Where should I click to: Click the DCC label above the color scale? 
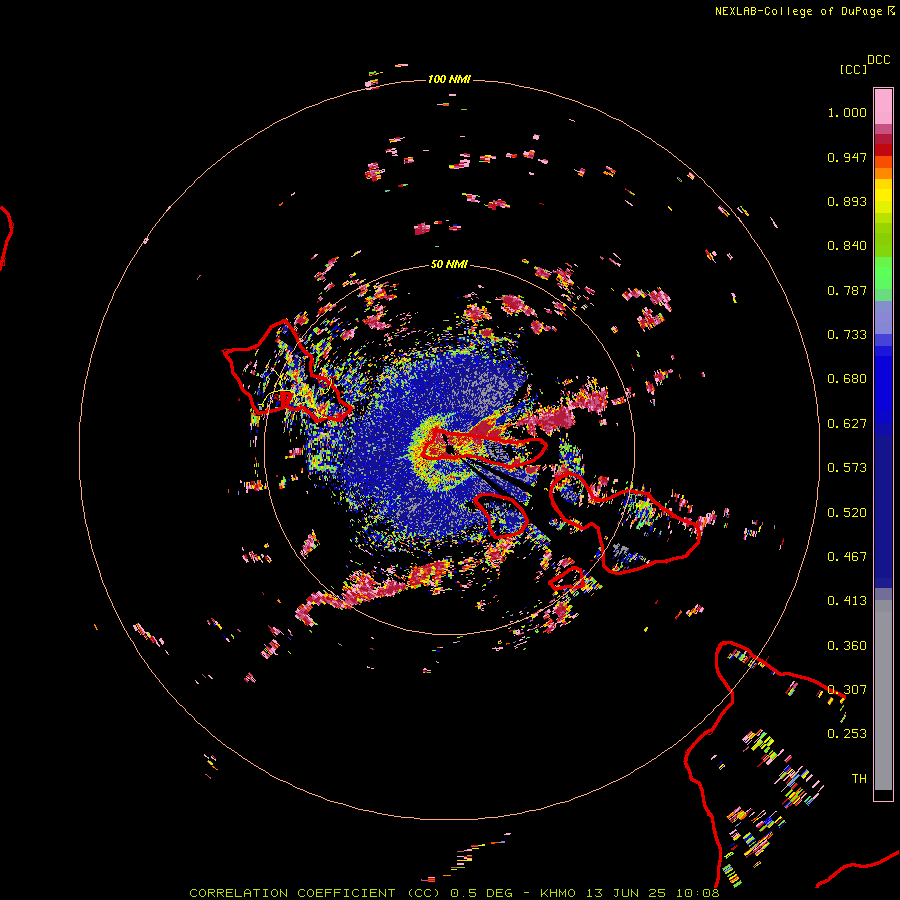pos(878,60)
